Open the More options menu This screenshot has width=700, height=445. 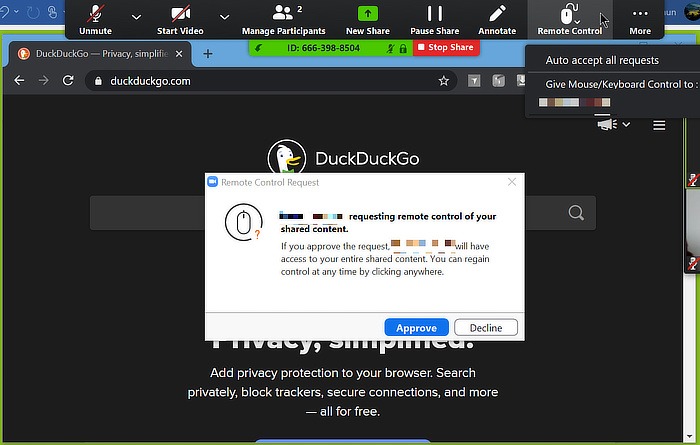640,20
